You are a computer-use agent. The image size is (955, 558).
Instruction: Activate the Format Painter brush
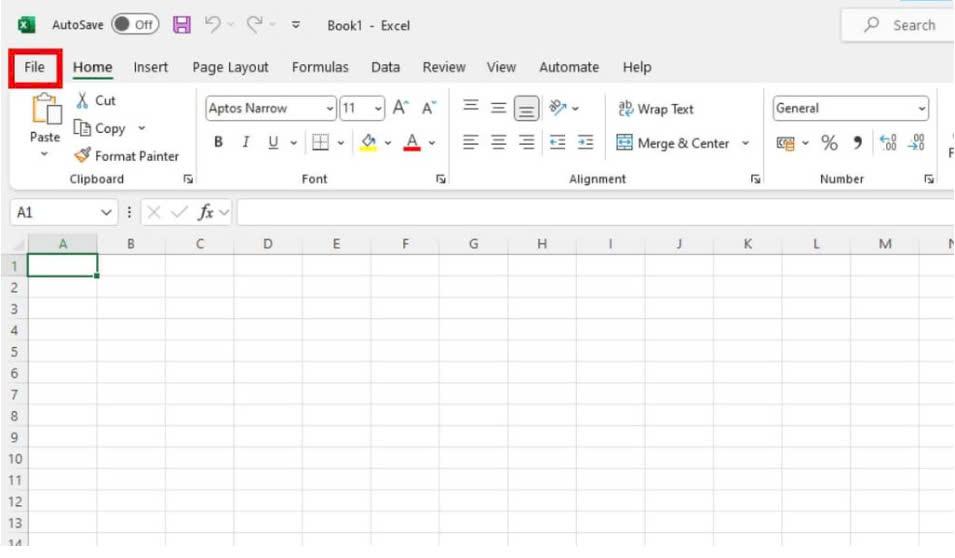82,155
